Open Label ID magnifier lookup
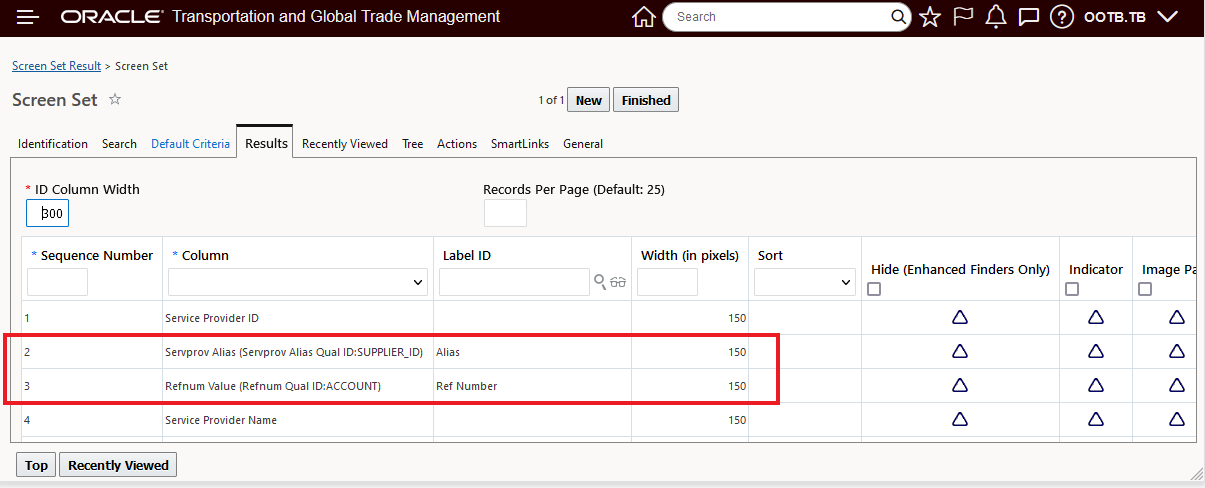Viewport: 1205px width, 488px height. pyautogui.click(x=600, y=282)
